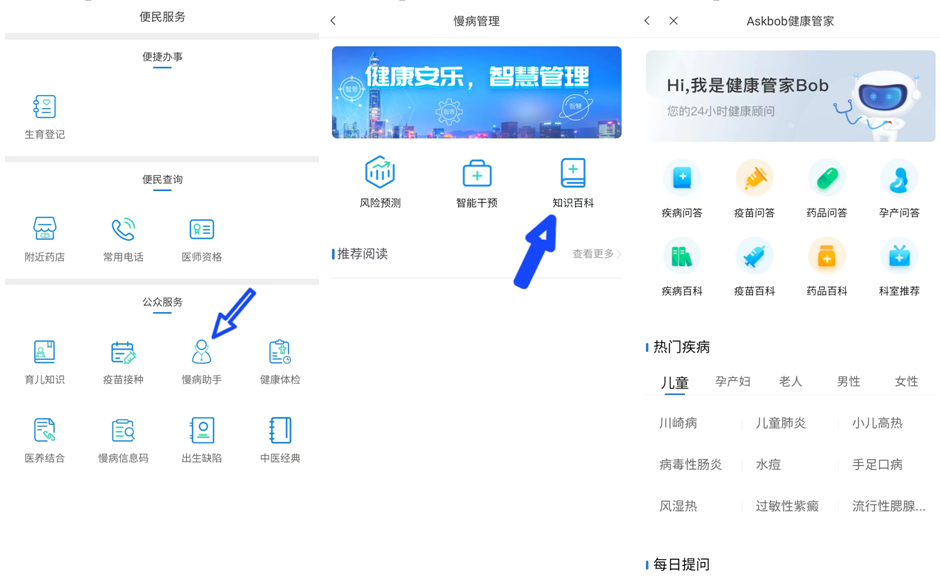Open the 疫苗接种 vaccination icon
940x586 pixels.
pyautogui.click(x=123, y=352)
